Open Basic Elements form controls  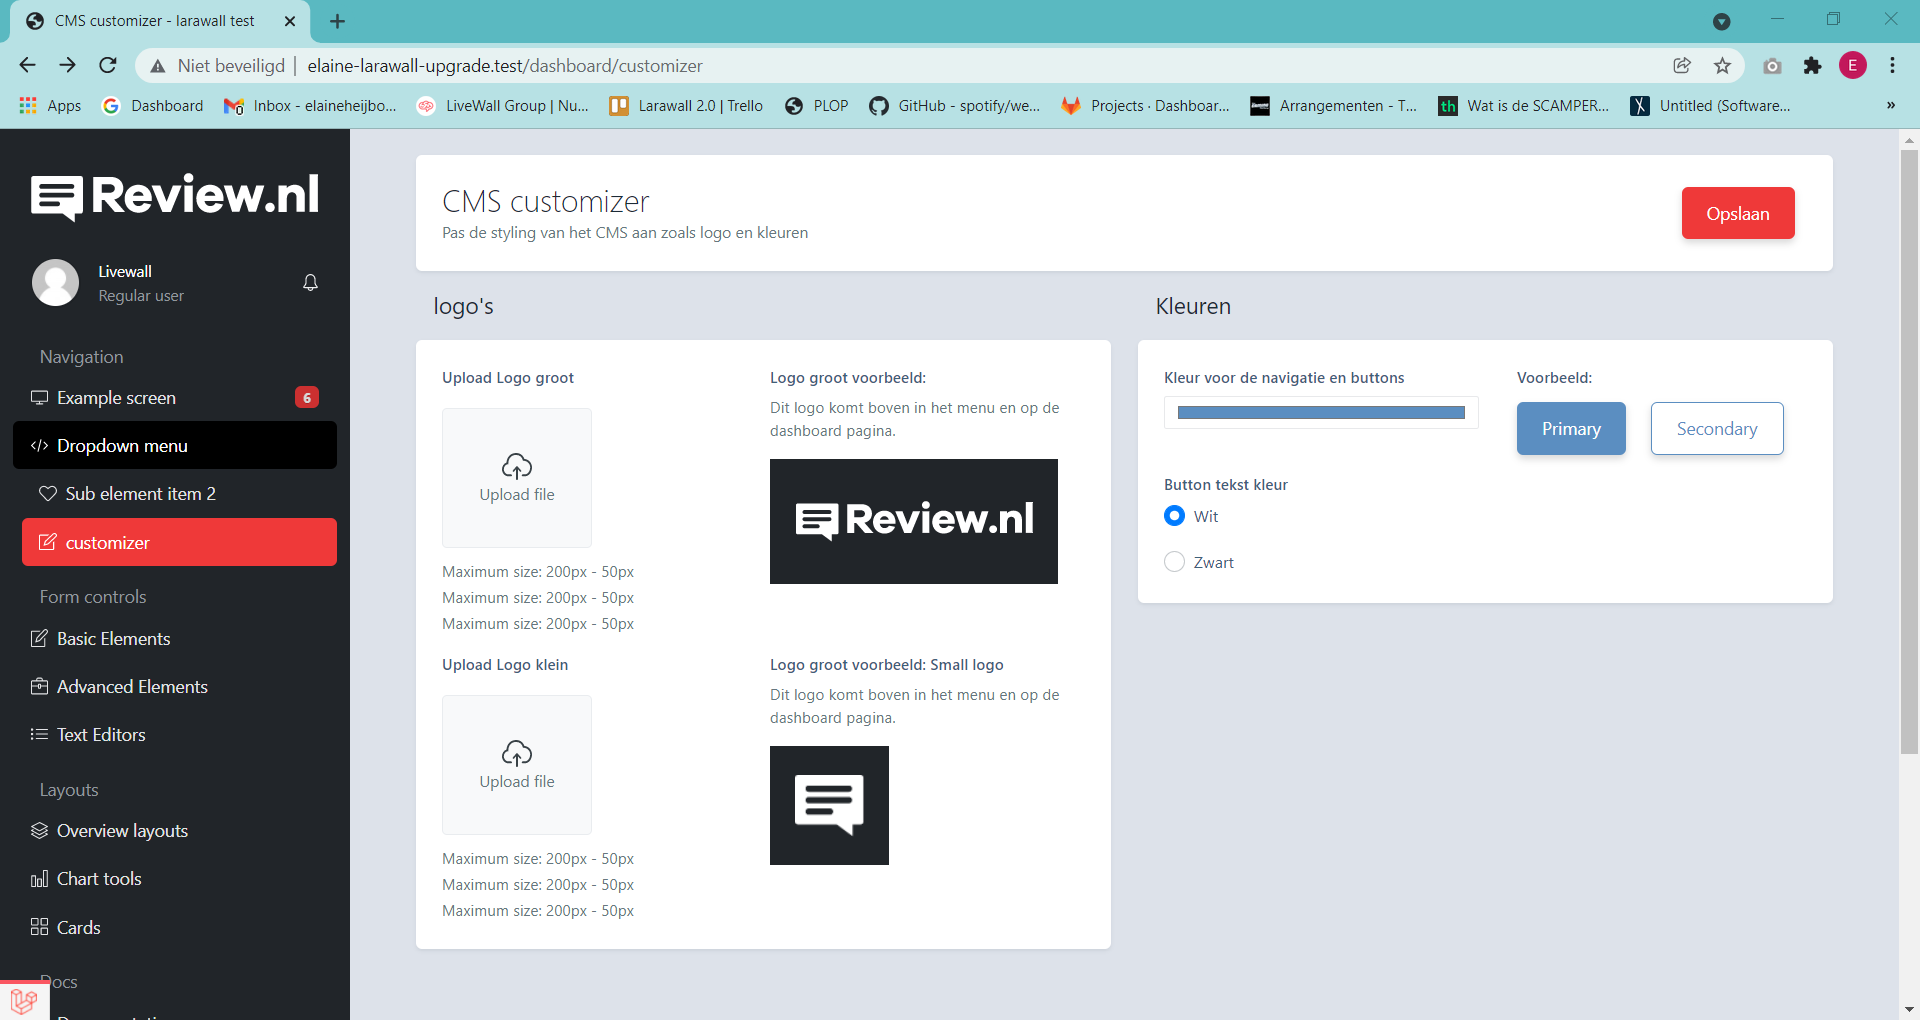coord(175,638)
